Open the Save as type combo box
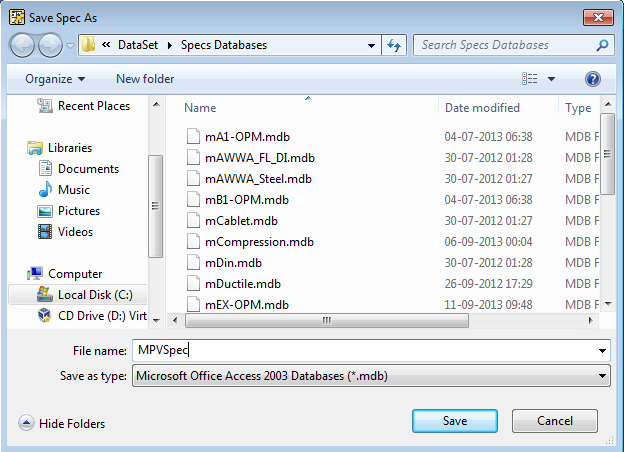 [x=371, y=376]
